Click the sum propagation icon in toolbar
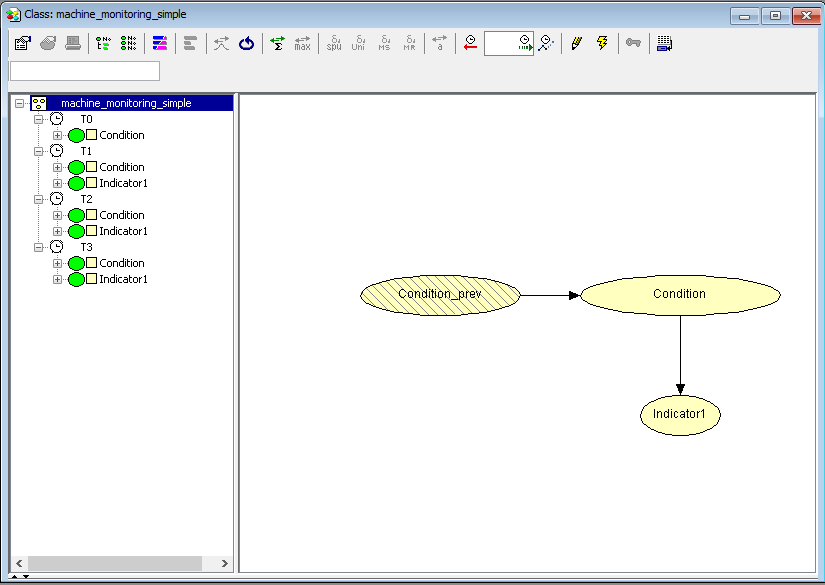The height and width of the screenshot is (585, 825). pyautogui.click(x=277, y=43)
